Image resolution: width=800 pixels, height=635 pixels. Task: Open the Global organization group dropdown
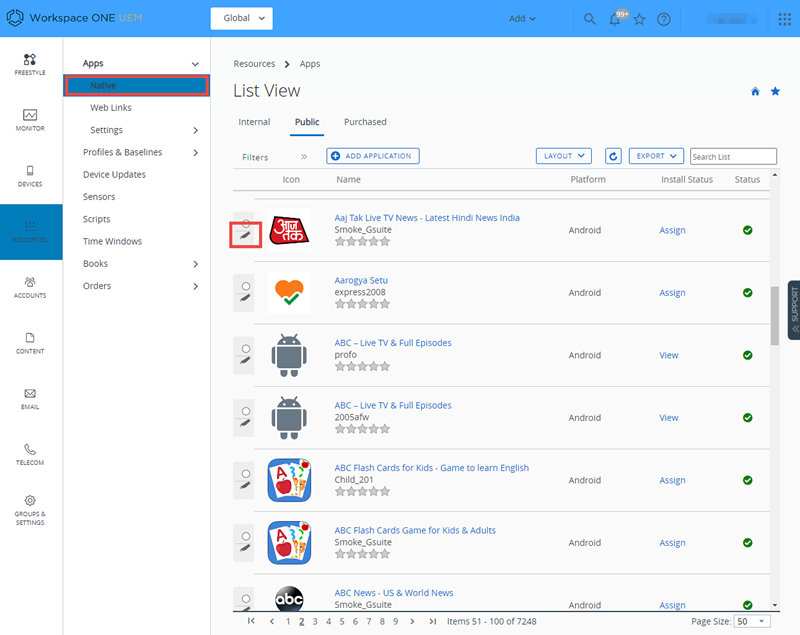click(x=241, y=18)
